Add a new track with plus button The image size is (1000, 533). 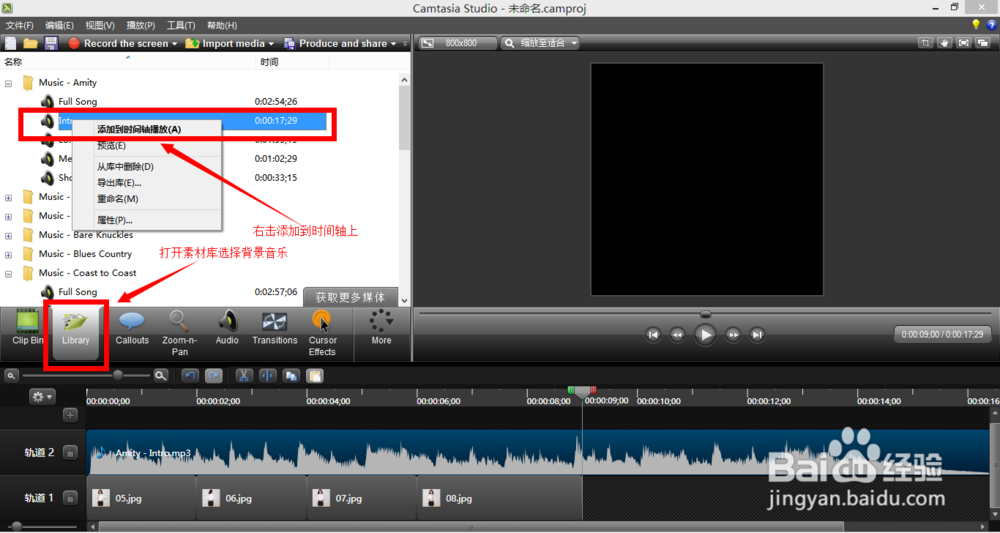click(70, 415)
